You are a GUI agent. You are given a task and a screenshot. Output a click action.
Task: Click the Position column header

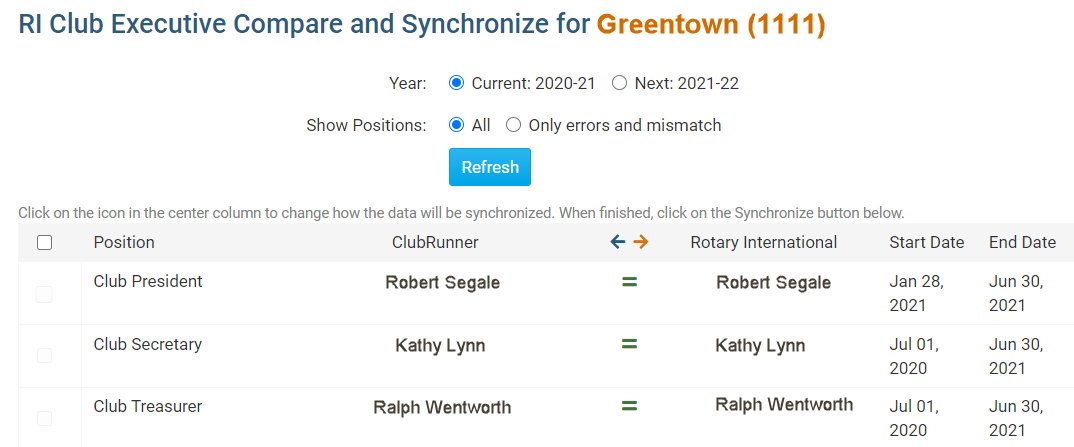click(124, 242)
